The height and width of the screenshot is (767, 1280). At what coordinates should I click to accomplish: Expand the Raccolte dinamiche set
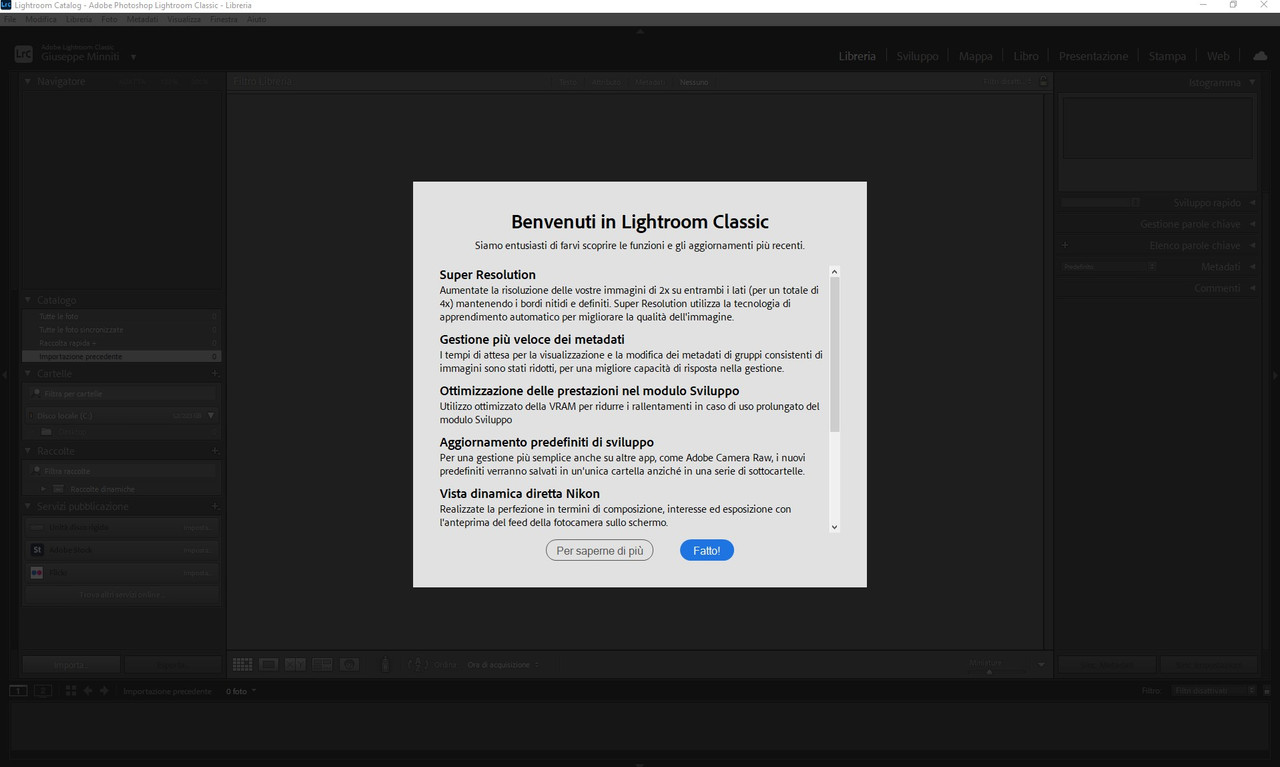(43, 489)
